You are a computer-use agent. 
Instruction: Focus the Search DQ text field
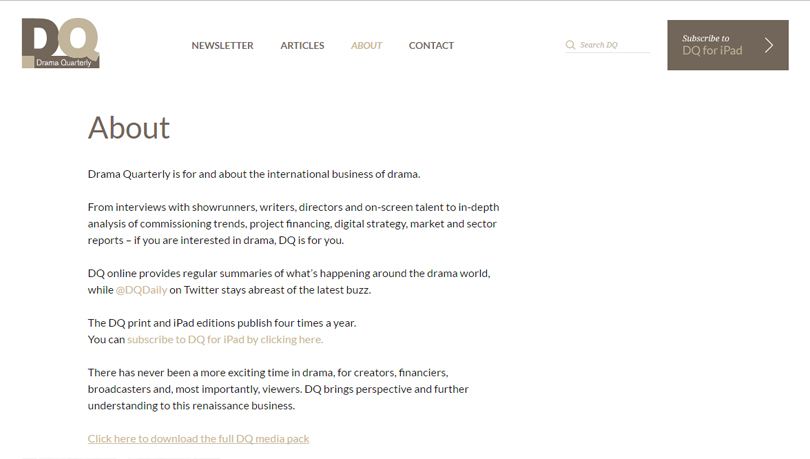click(x=612, y=45)
